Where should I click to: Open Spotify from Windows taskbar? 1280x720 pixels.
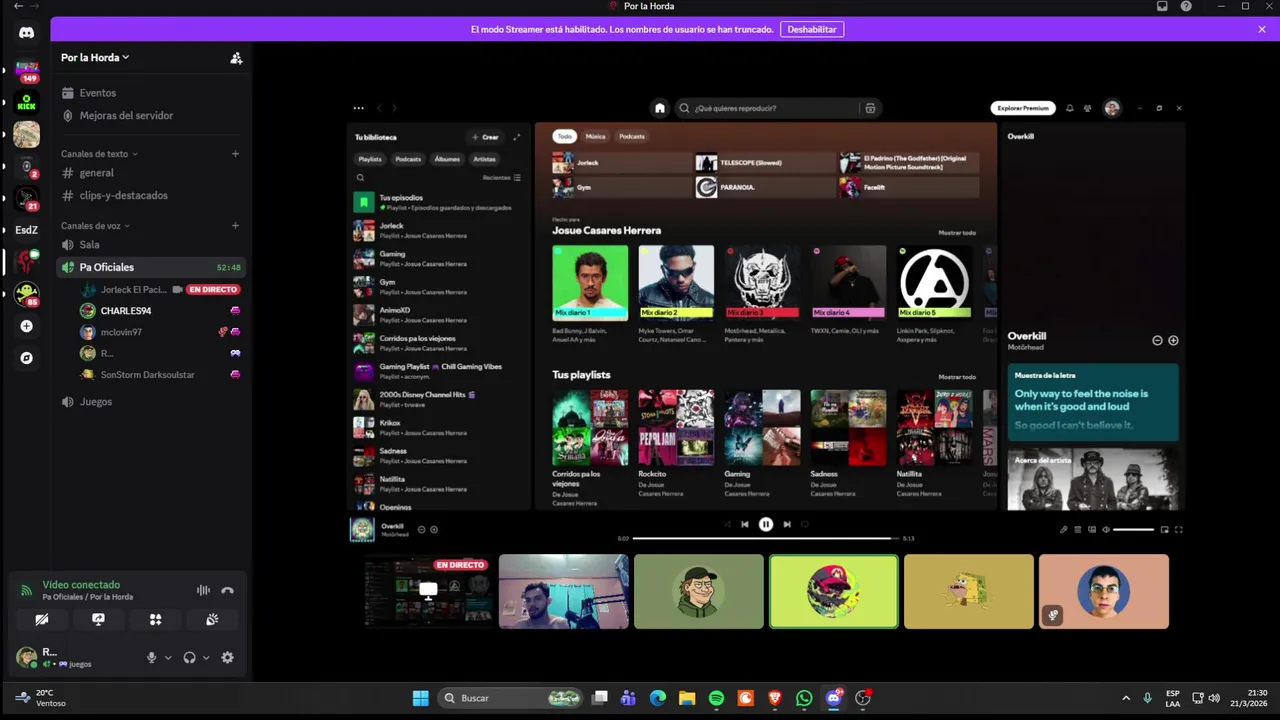716,698
